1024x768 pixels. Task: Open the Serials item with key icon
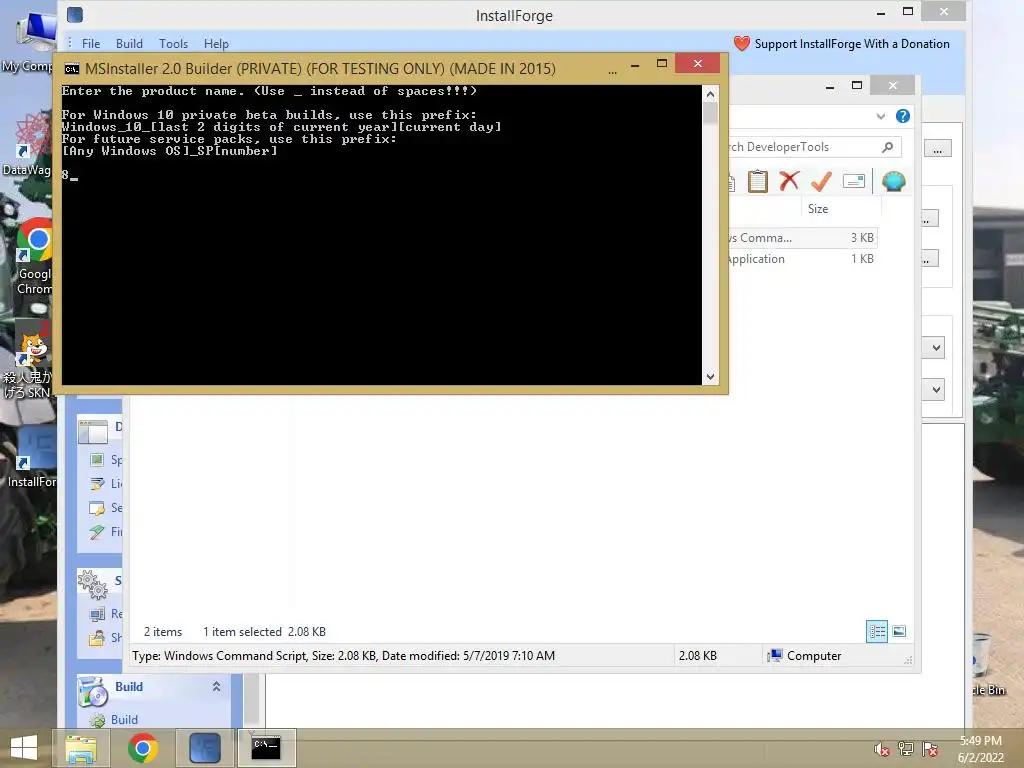coord(97,507)
